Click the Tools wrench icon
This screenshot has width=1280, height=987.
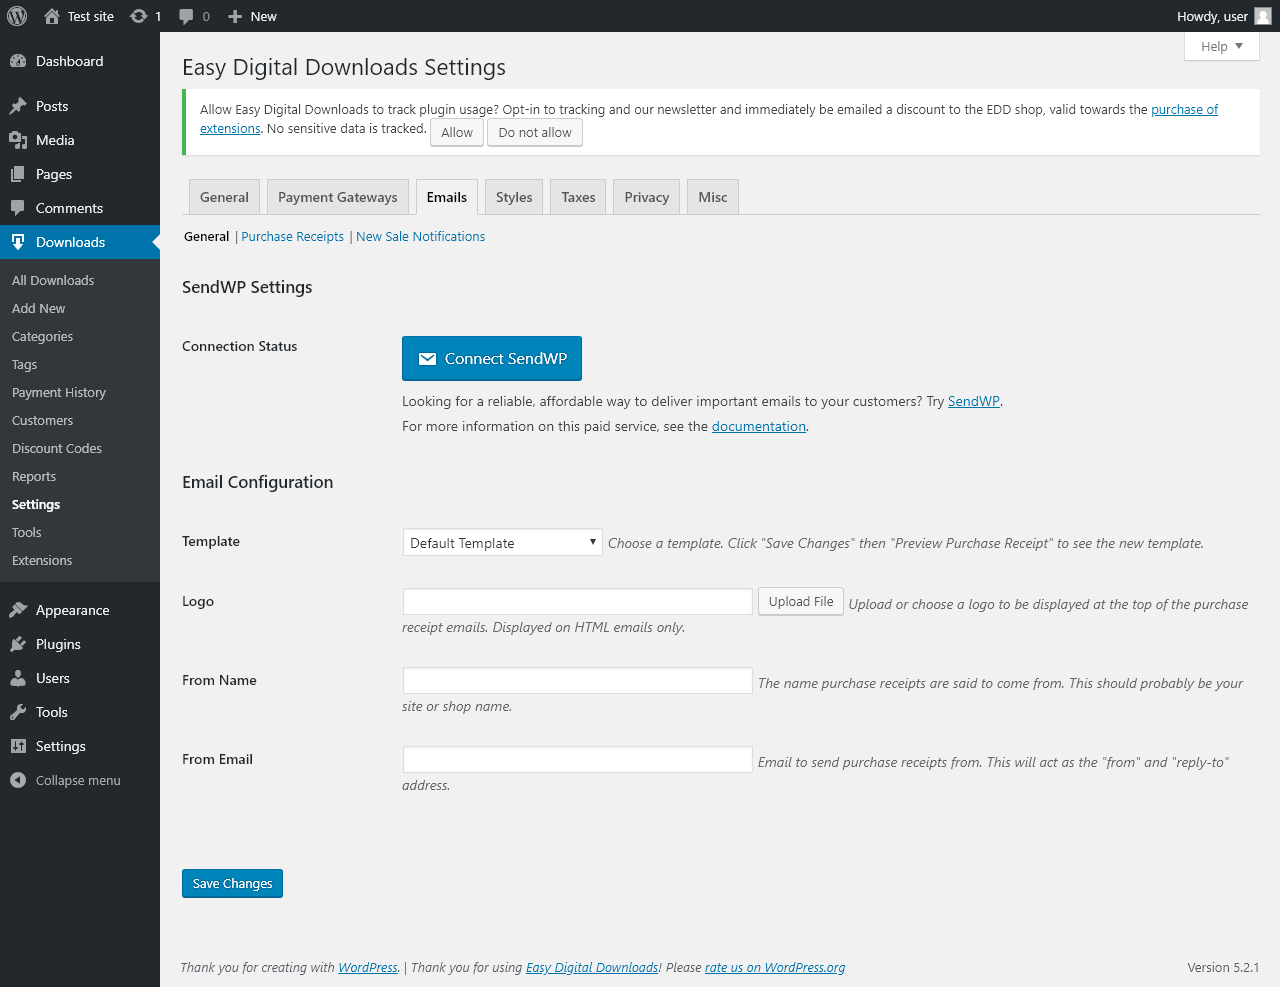[18, 712]
